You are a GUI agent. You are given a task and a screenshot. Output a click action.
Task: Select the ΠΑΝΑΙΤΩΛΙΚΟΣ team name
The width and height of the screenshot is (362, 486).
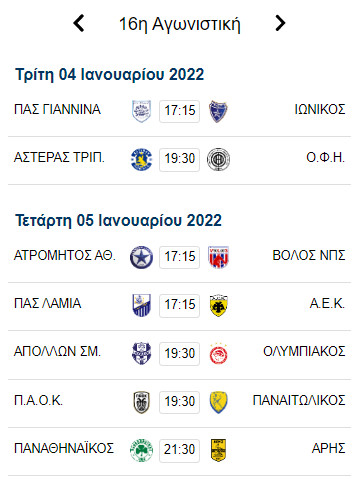pos(299,400)
